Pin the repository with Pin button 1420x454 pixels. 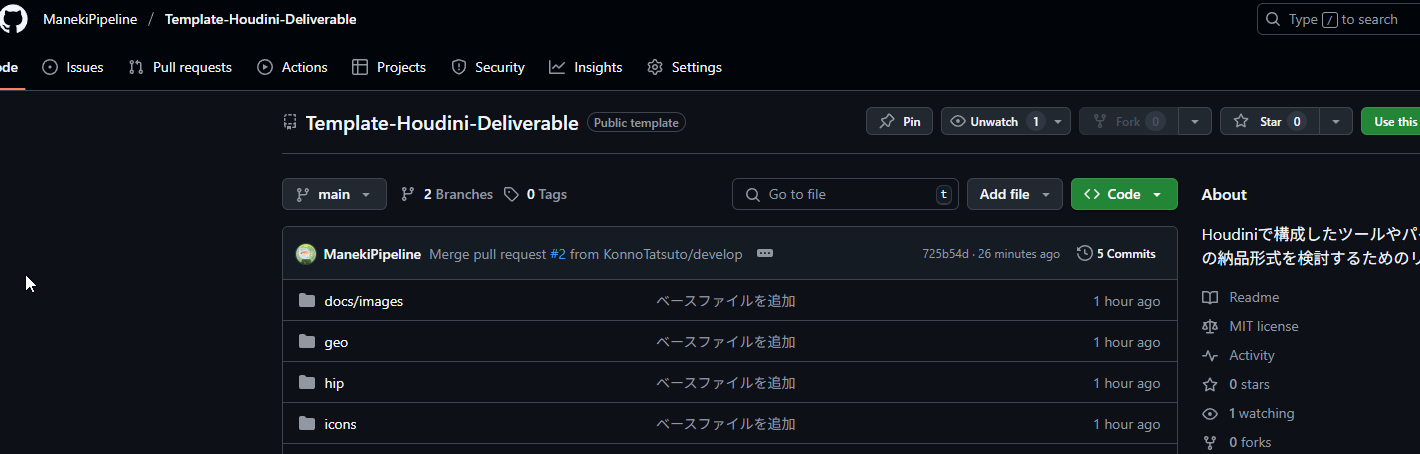click(899, 121)
